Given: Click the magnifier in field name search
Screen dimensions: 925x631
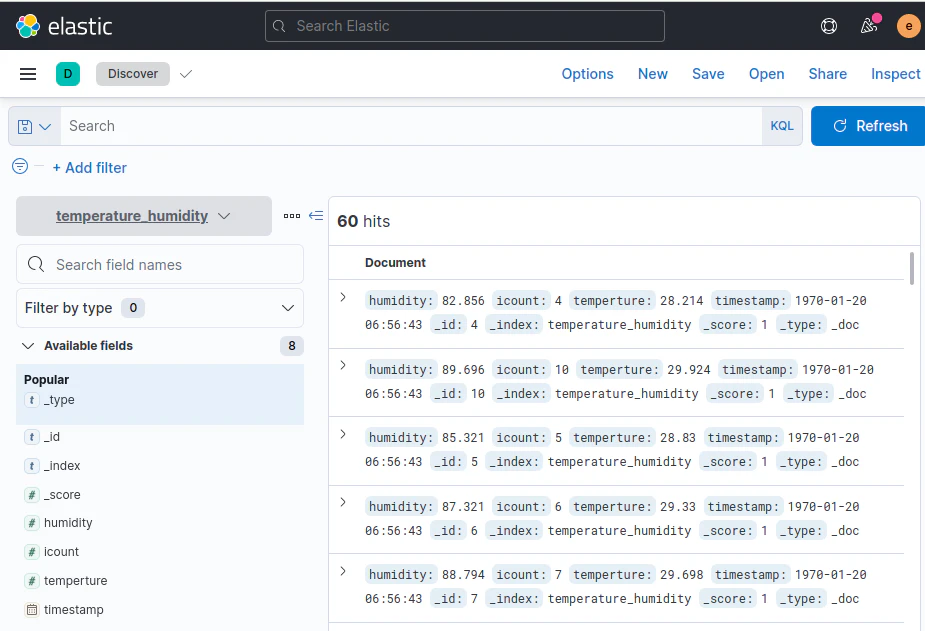Looking at the screenshot, I should click(36, 264).
